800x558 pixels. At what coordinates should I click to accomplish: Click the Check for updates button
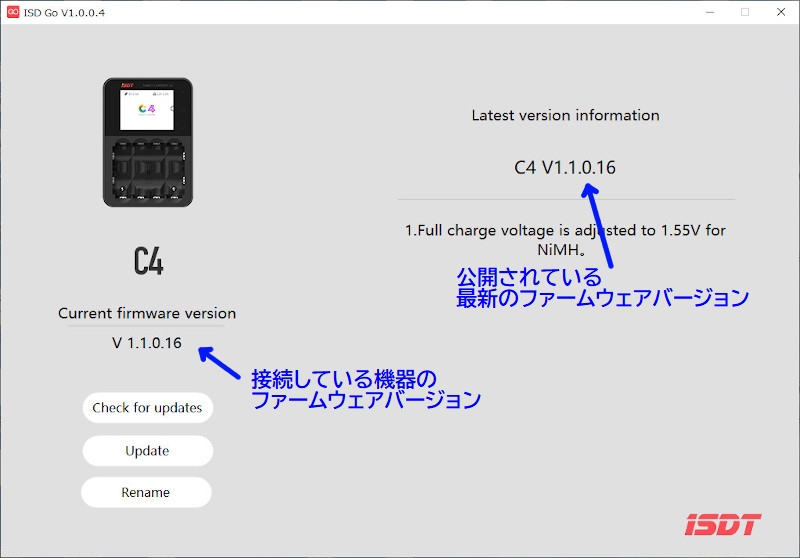pyautogui.click(x=147, y=408)
